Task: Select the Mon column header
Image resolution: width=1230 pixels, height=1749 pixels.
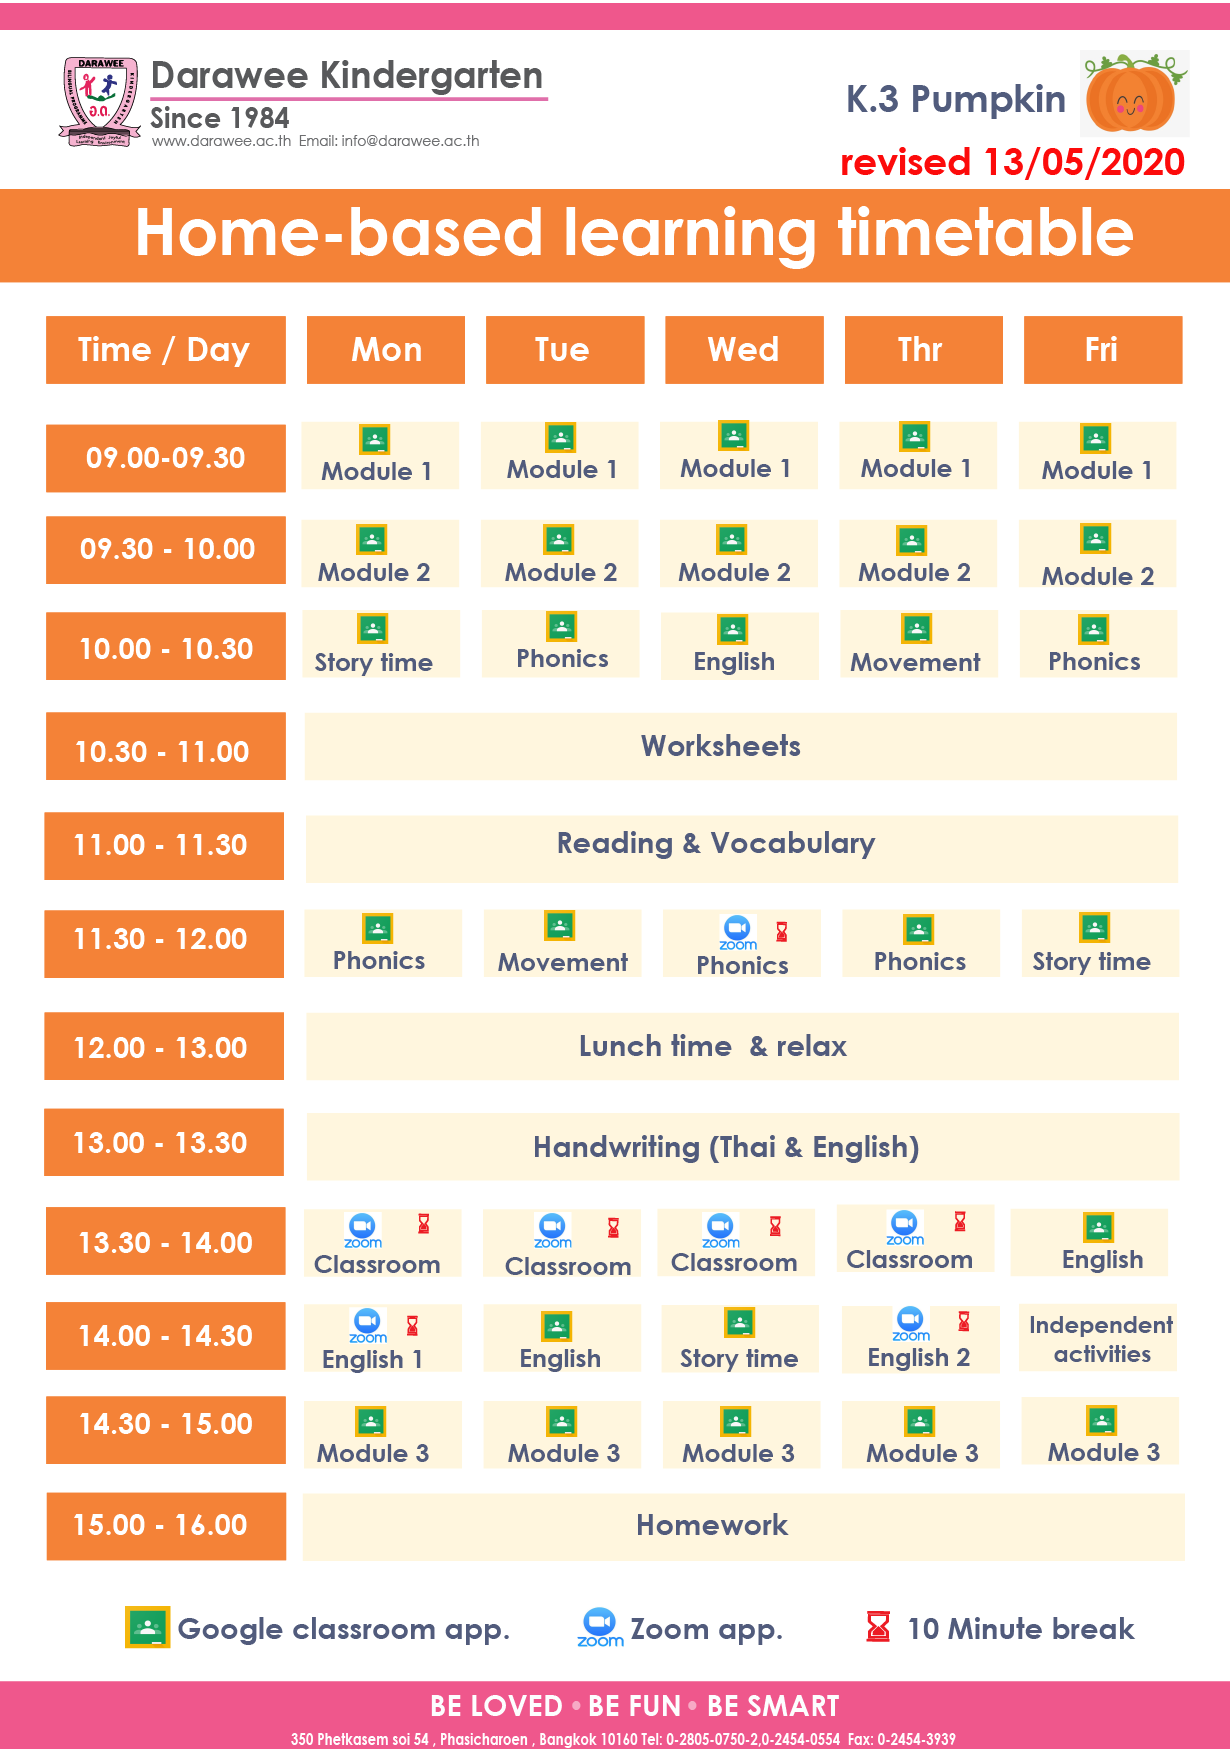Action: 386,350
